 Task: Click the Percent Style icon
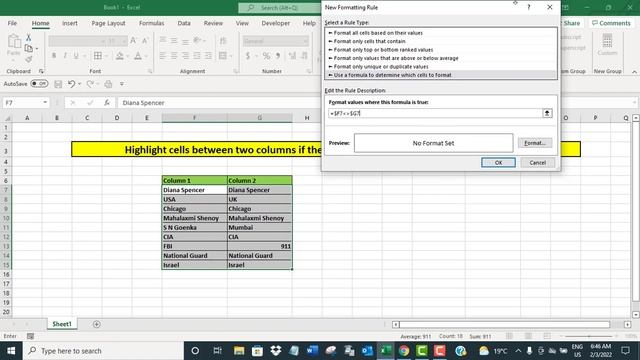[x=266, y=56]
